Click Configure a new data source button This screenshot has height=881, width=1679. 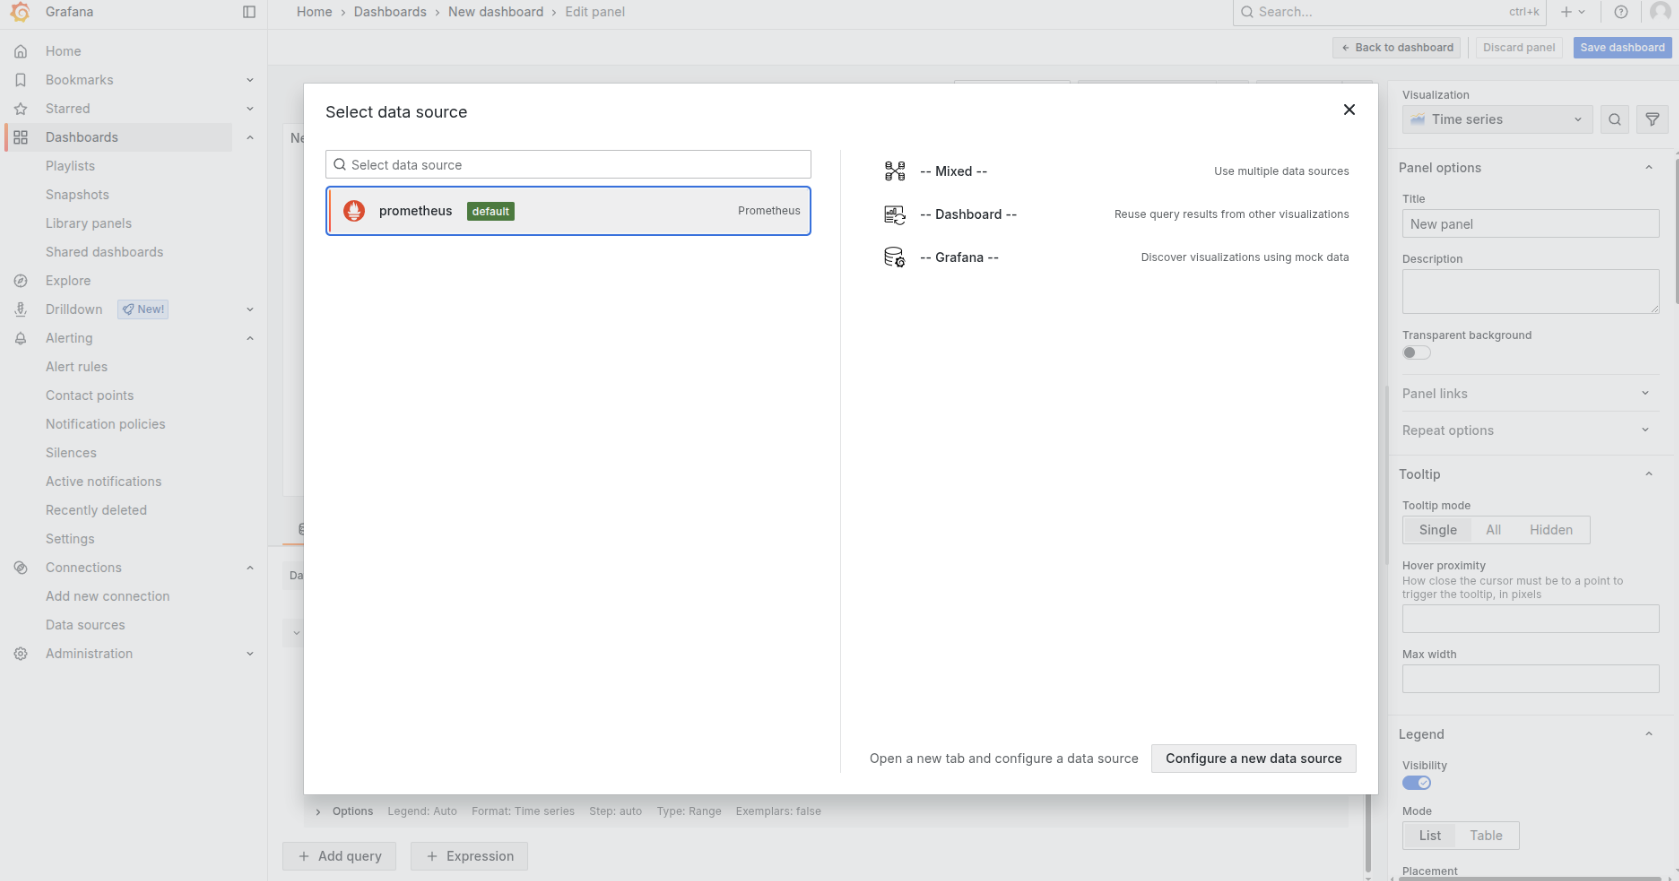pyautogui.click(x=1253, y=758)
